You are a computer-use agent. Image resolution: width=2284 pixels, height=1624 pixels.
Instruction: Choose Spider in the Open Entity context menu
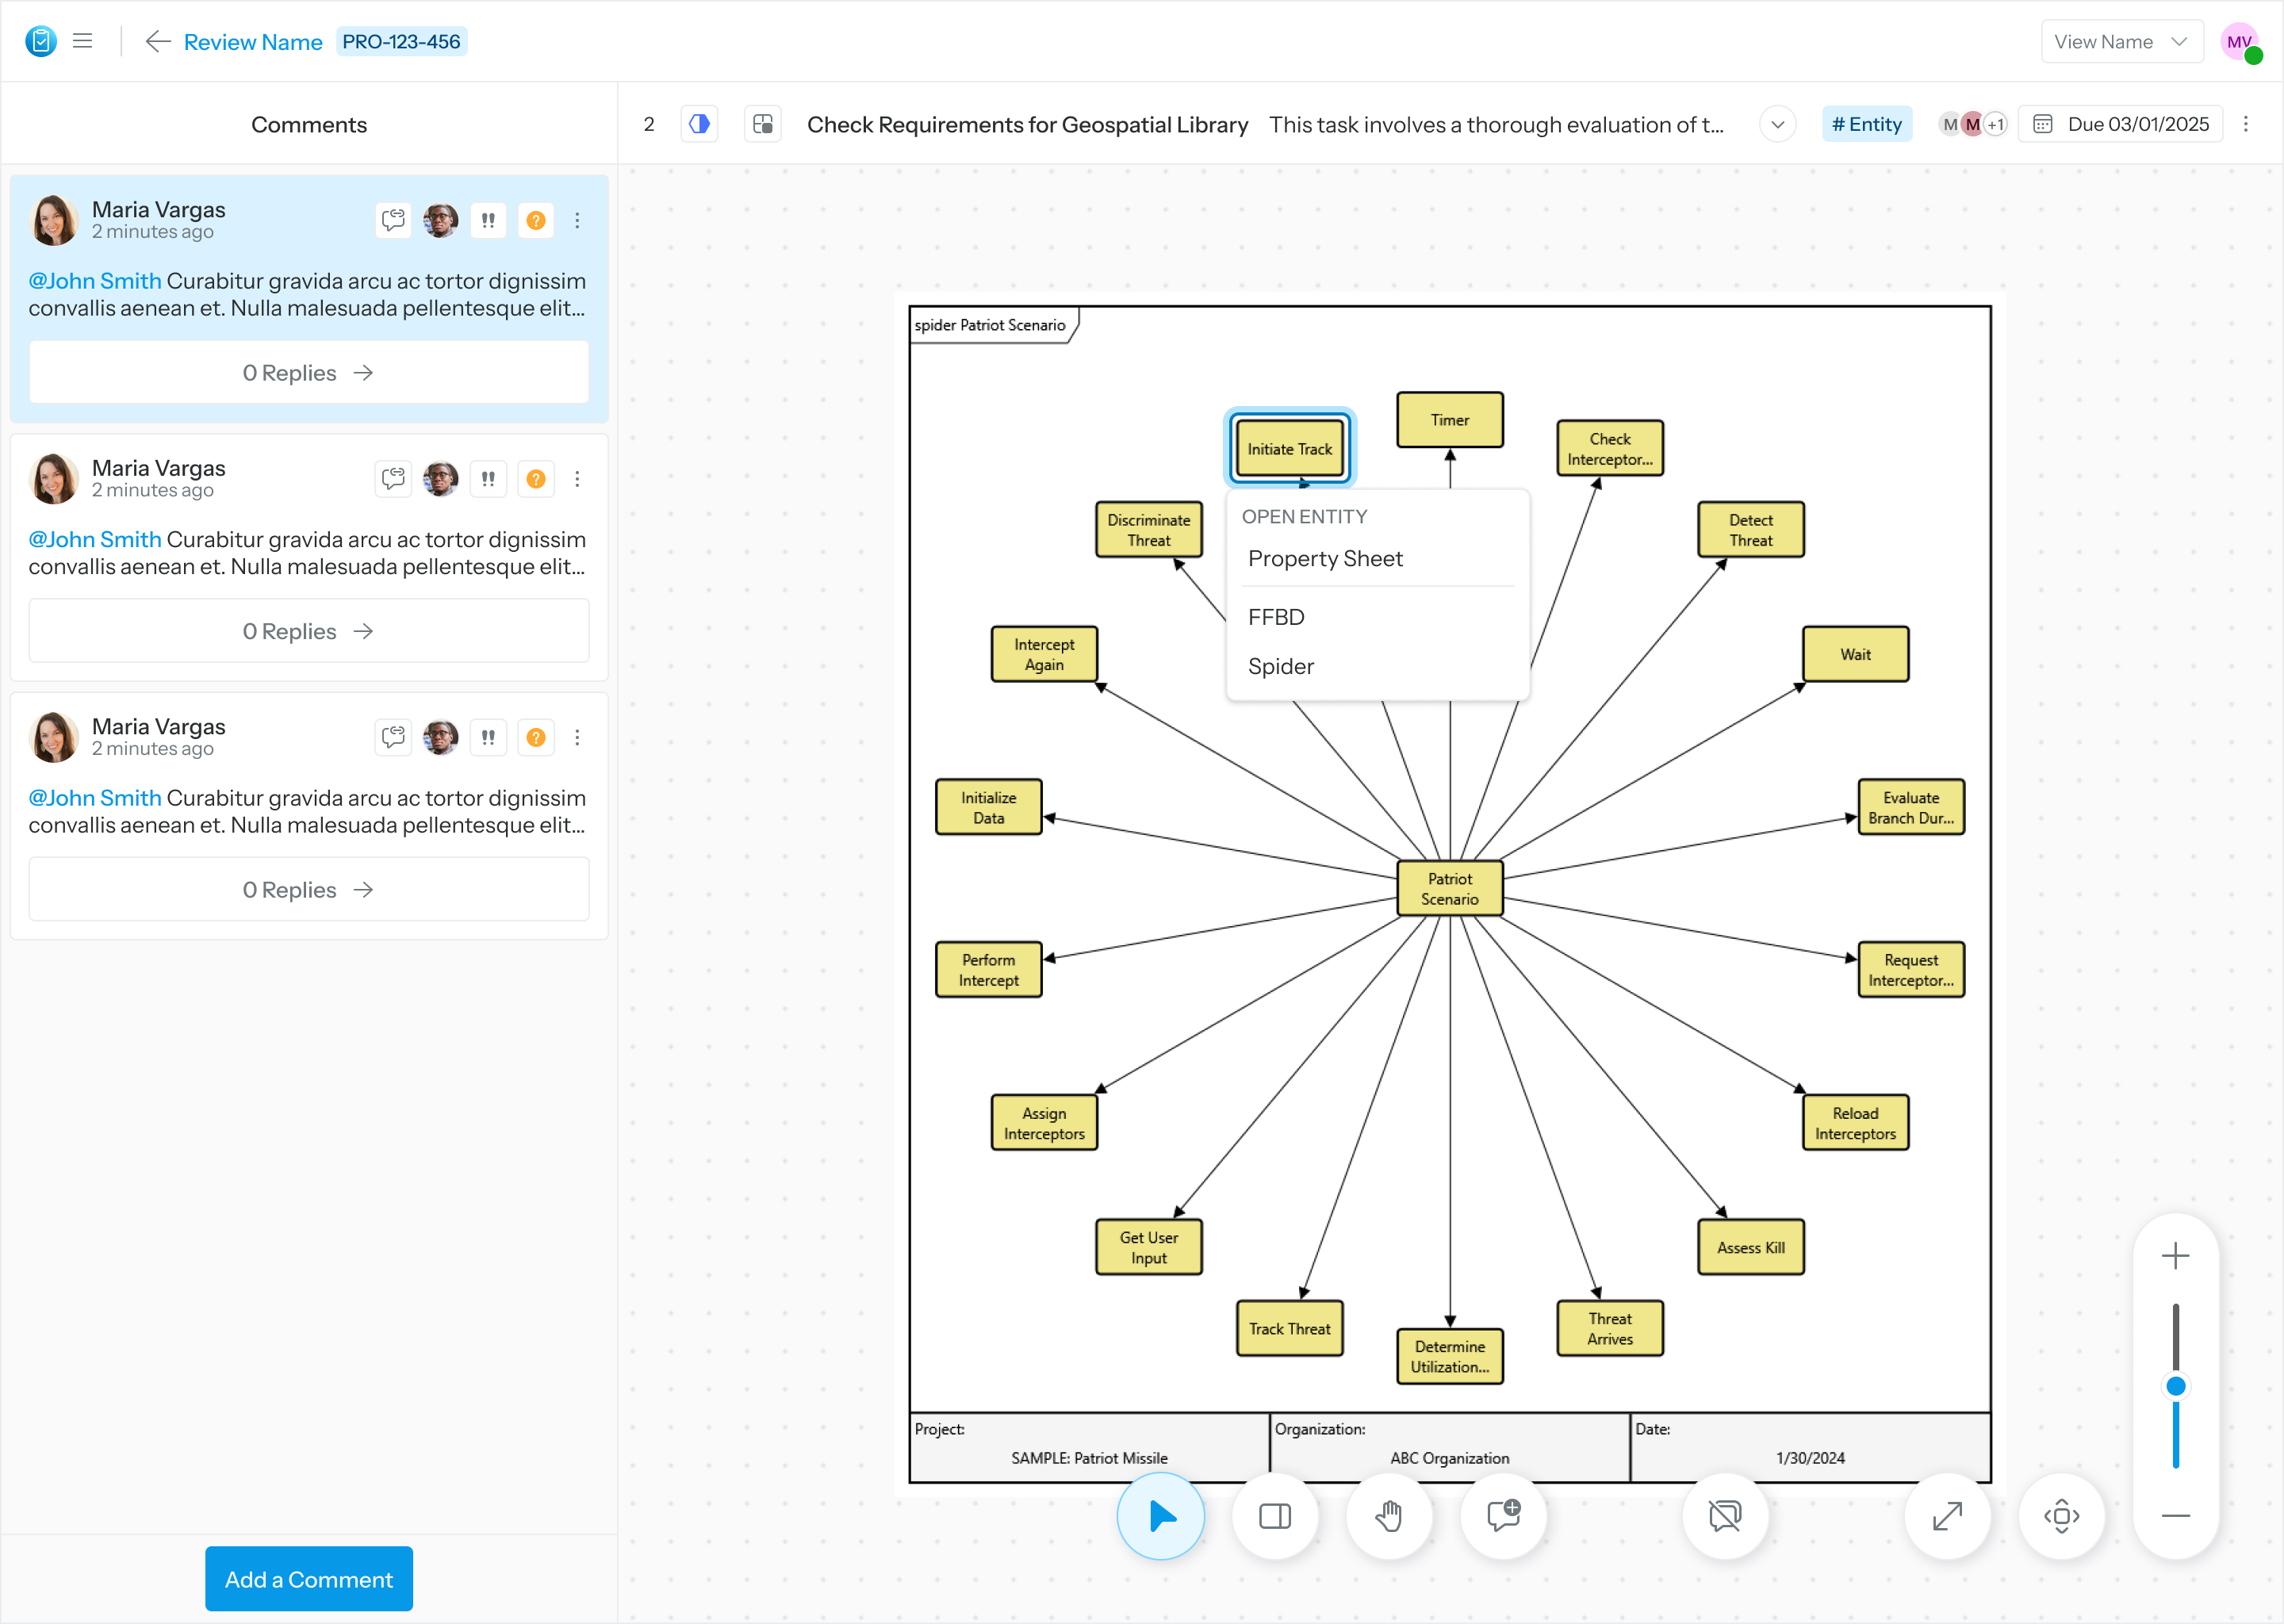tap(1280, 666)
